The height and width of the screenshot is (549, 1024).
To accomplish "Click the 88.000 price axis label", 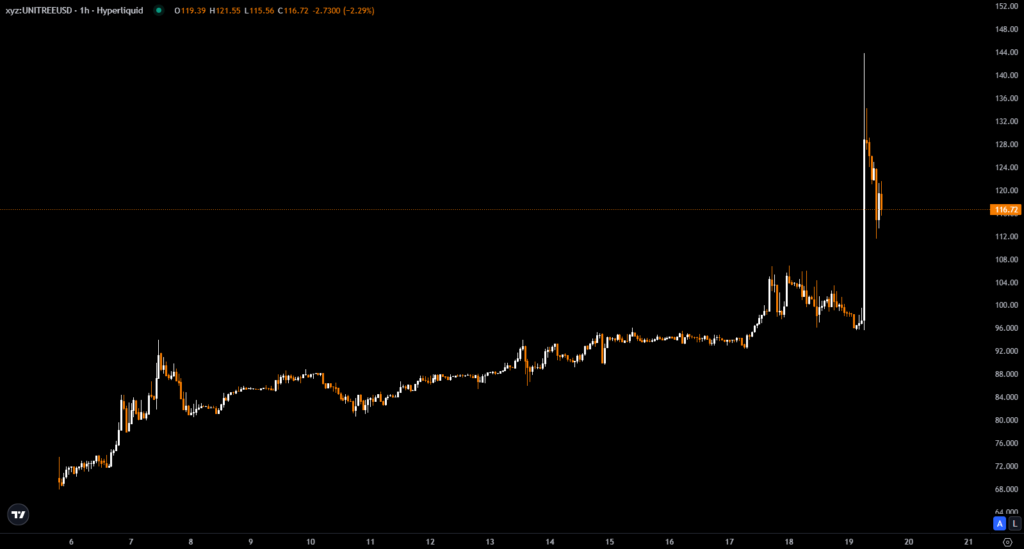I will (x=1006, y=374).
